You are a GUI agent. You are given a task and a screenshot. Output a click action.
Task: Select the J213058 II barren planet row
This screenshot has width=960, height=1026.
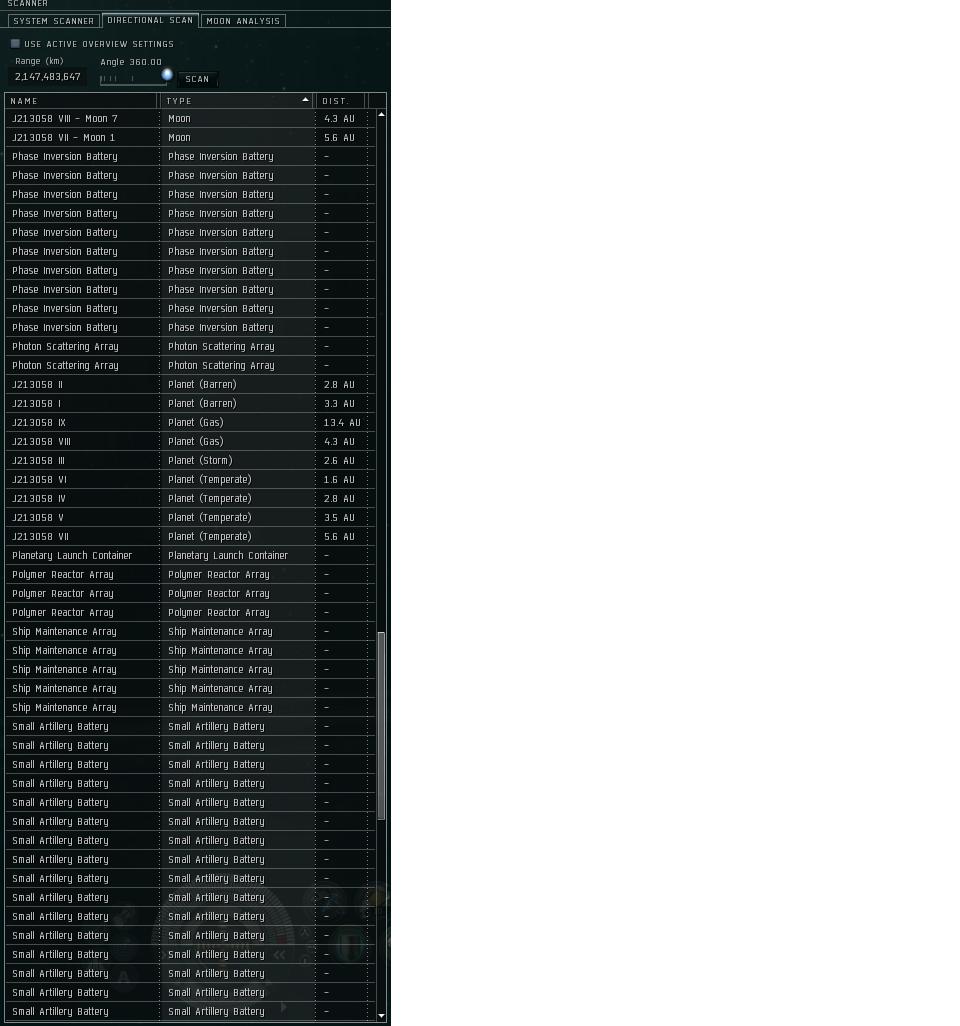click(x=190, y=384)
